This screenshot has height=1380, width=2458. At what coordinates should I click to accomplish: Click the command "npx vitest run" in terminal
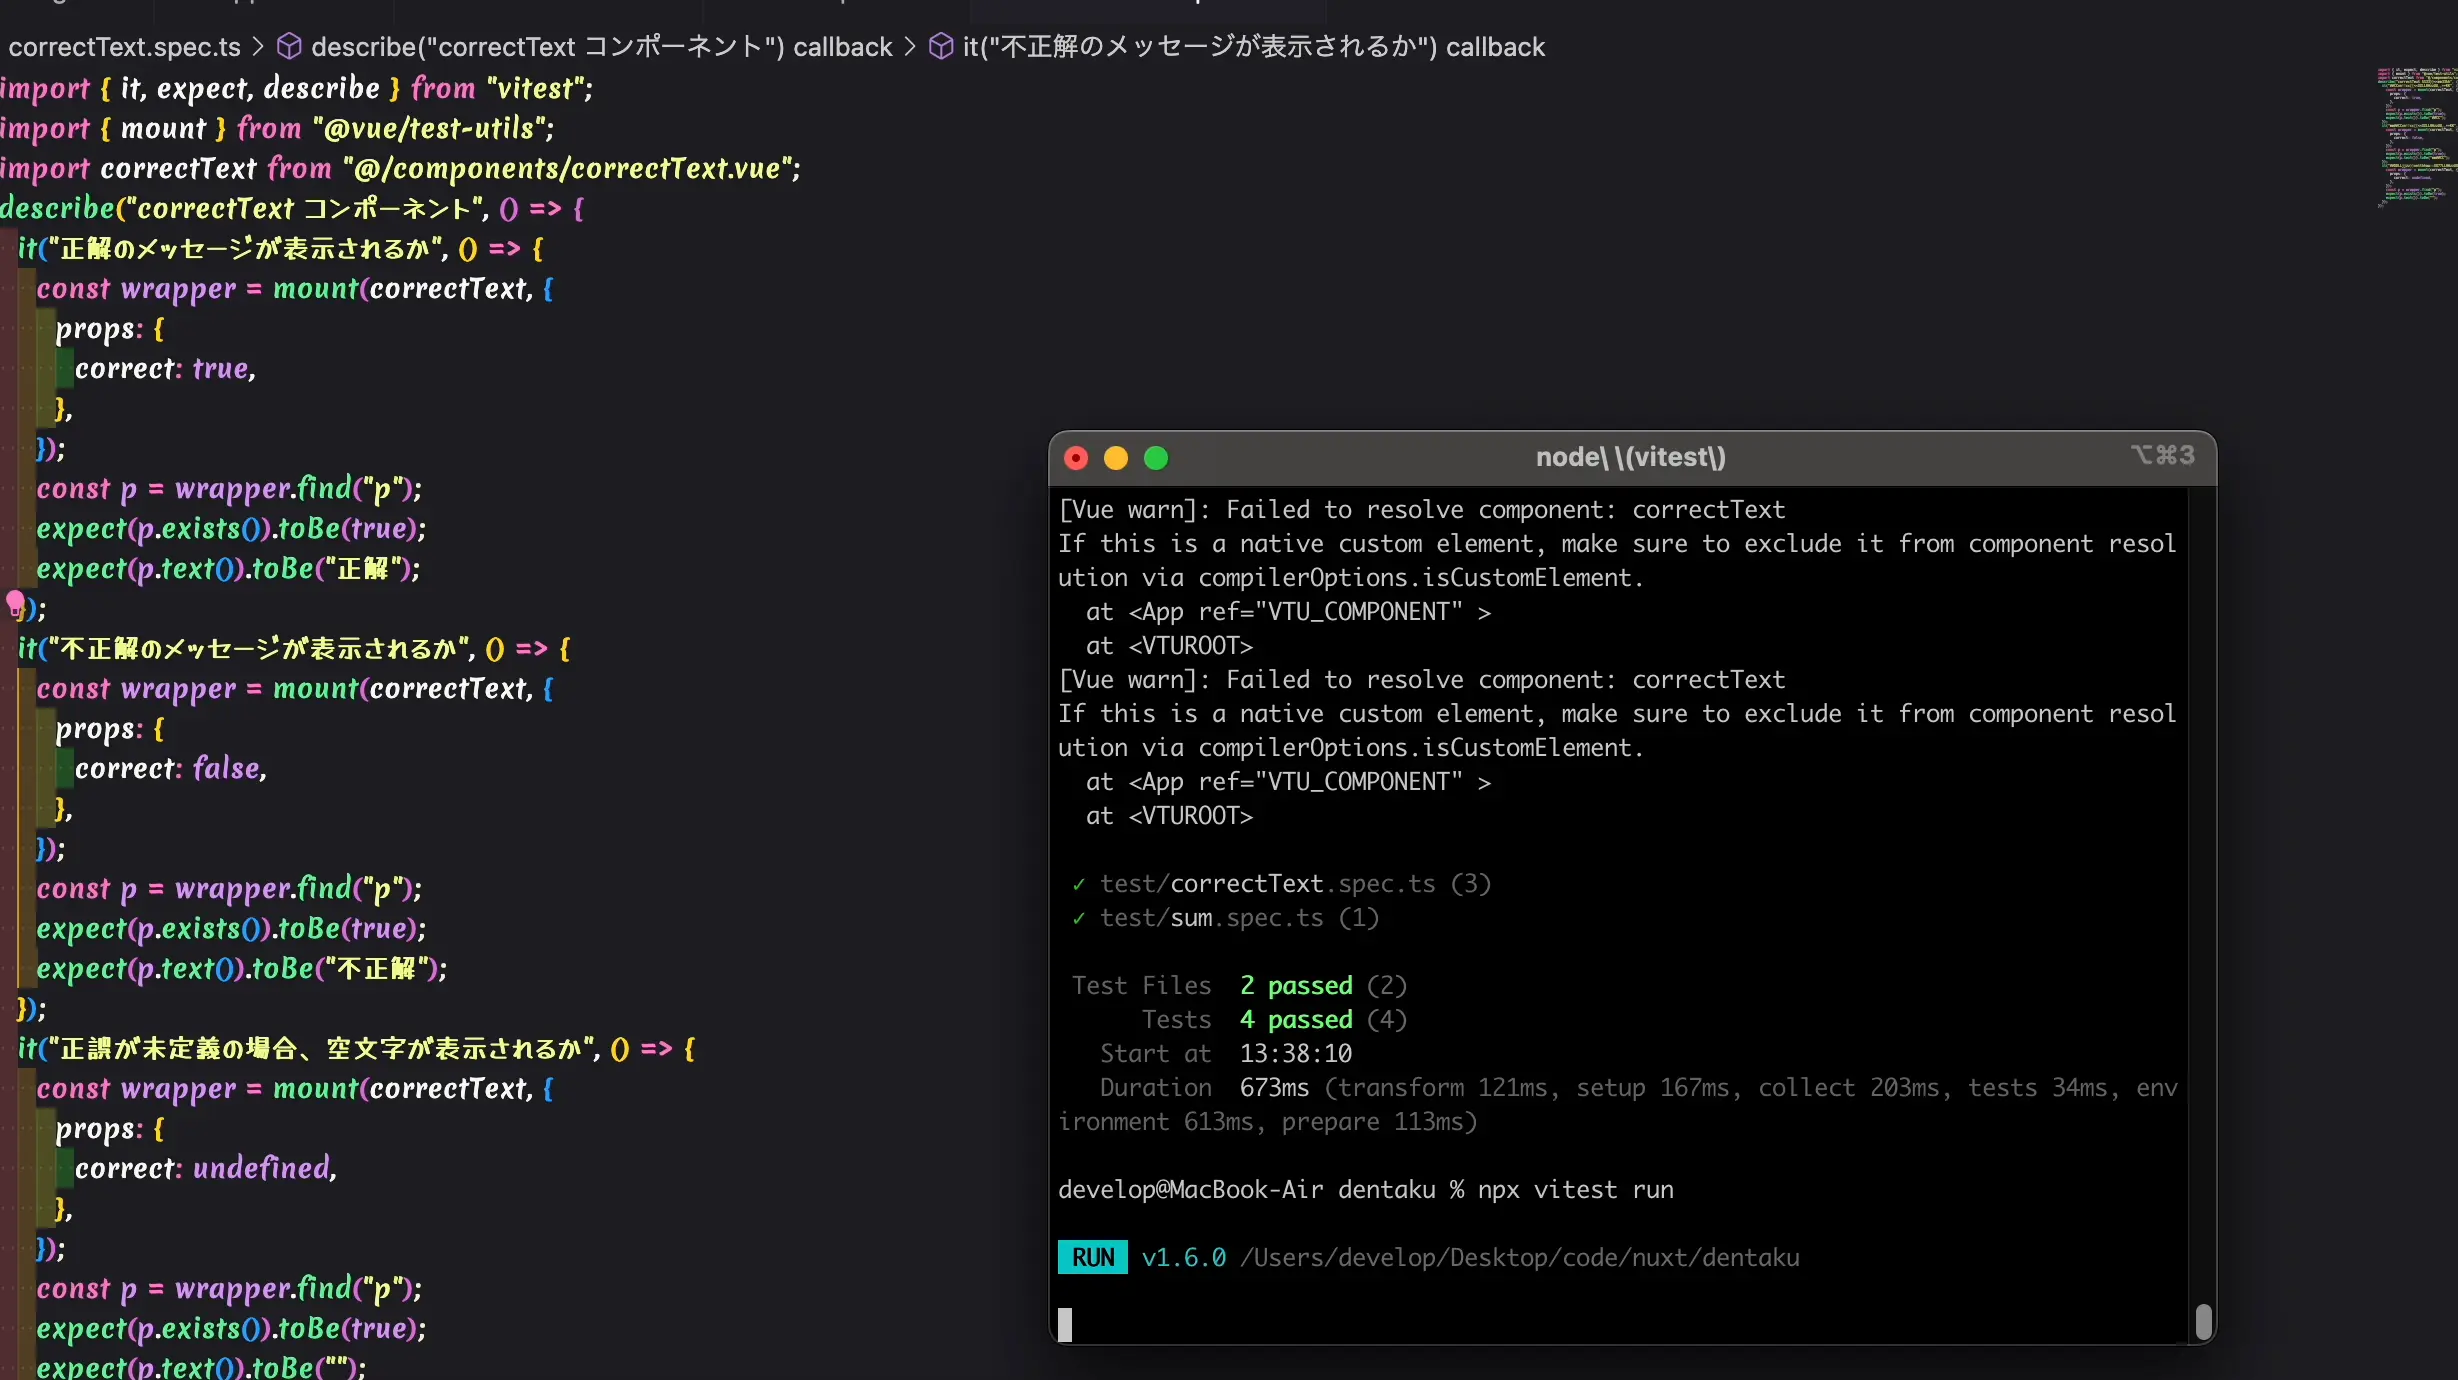1576,1189
